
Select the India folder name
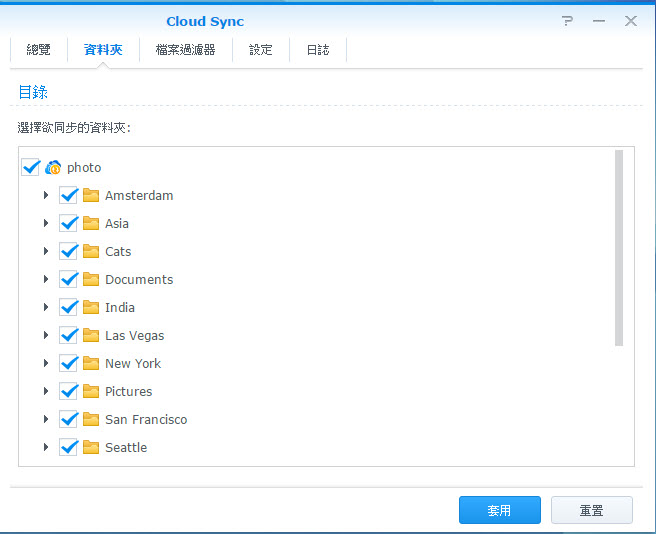[120, 308]
